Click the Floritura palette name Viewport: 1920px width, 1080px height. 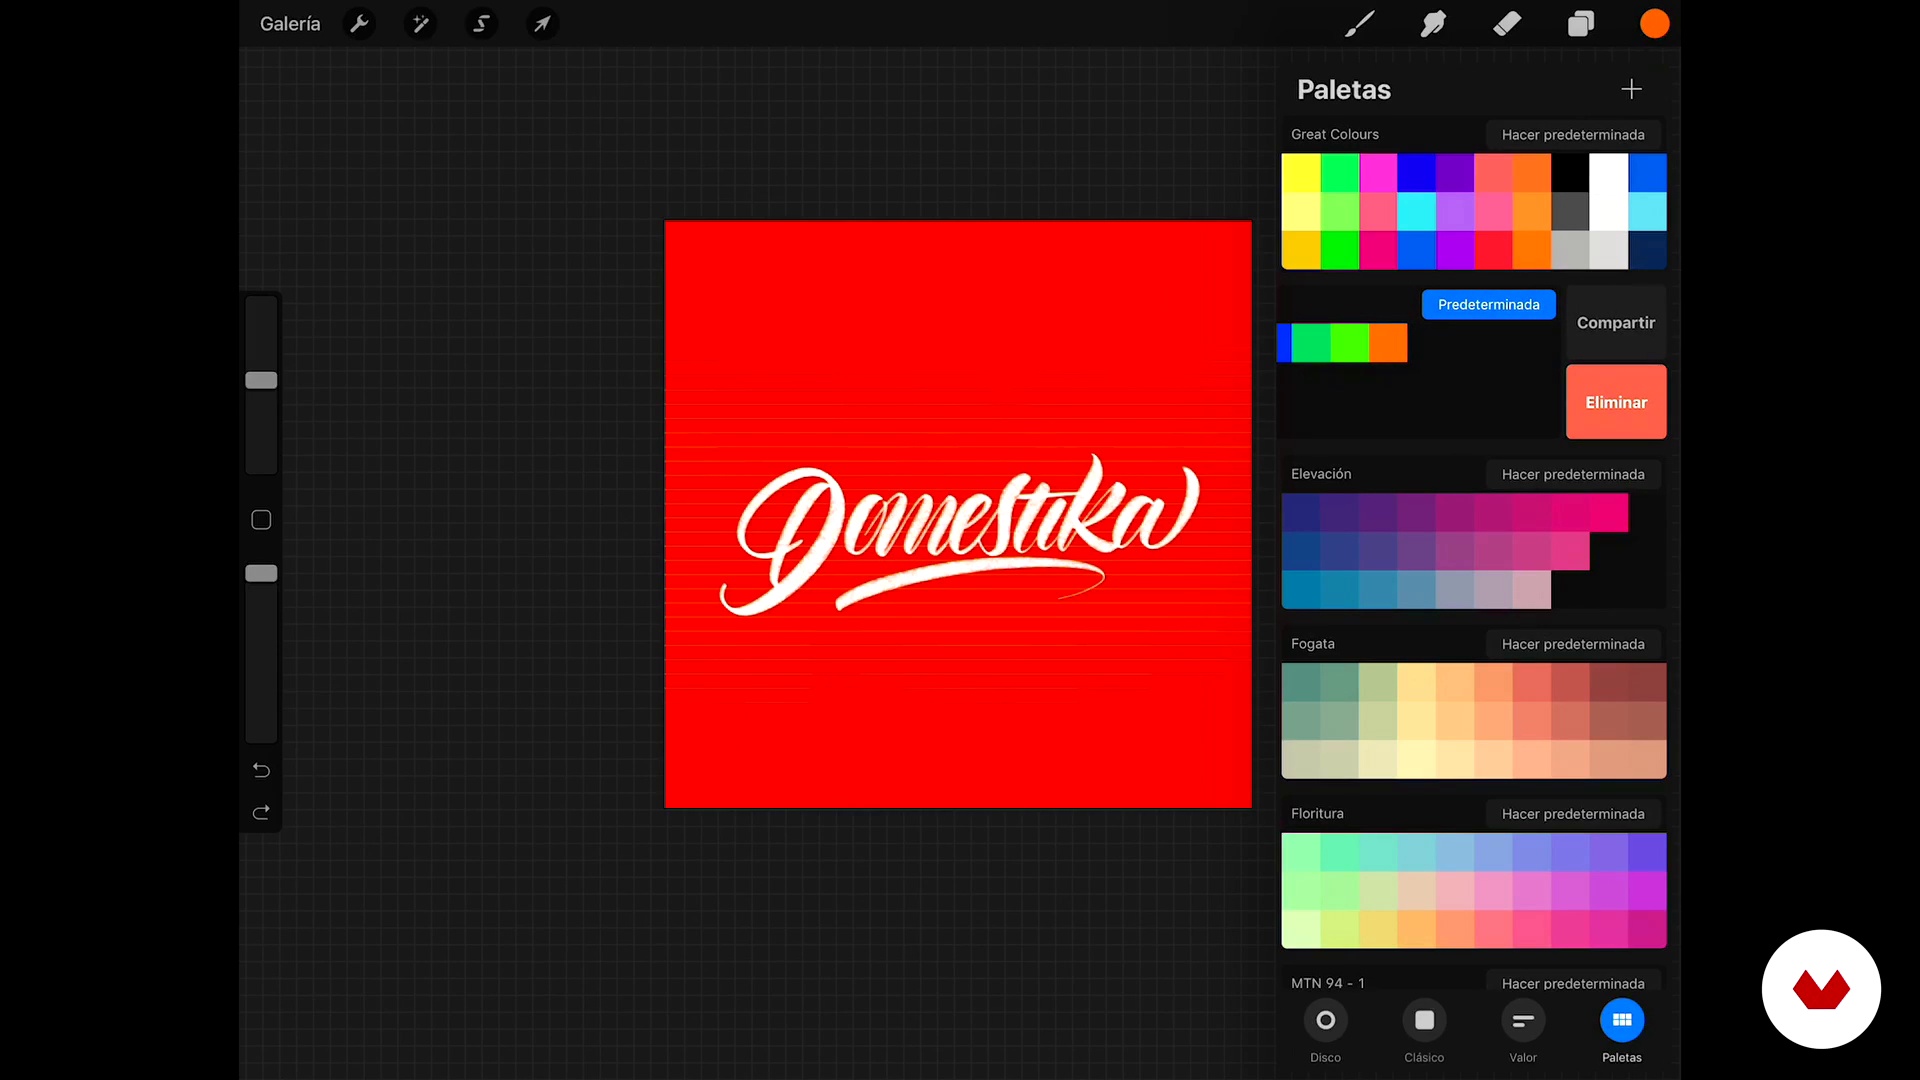[x=1317, y=814]
